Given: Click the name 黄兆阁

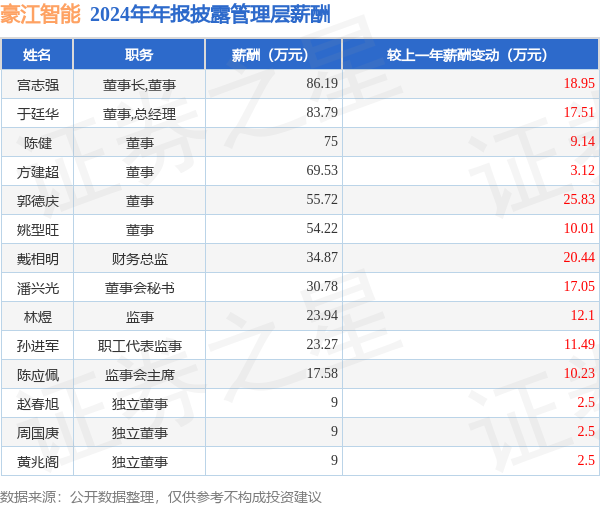Looking at the screenshot, I should point(38,463).
